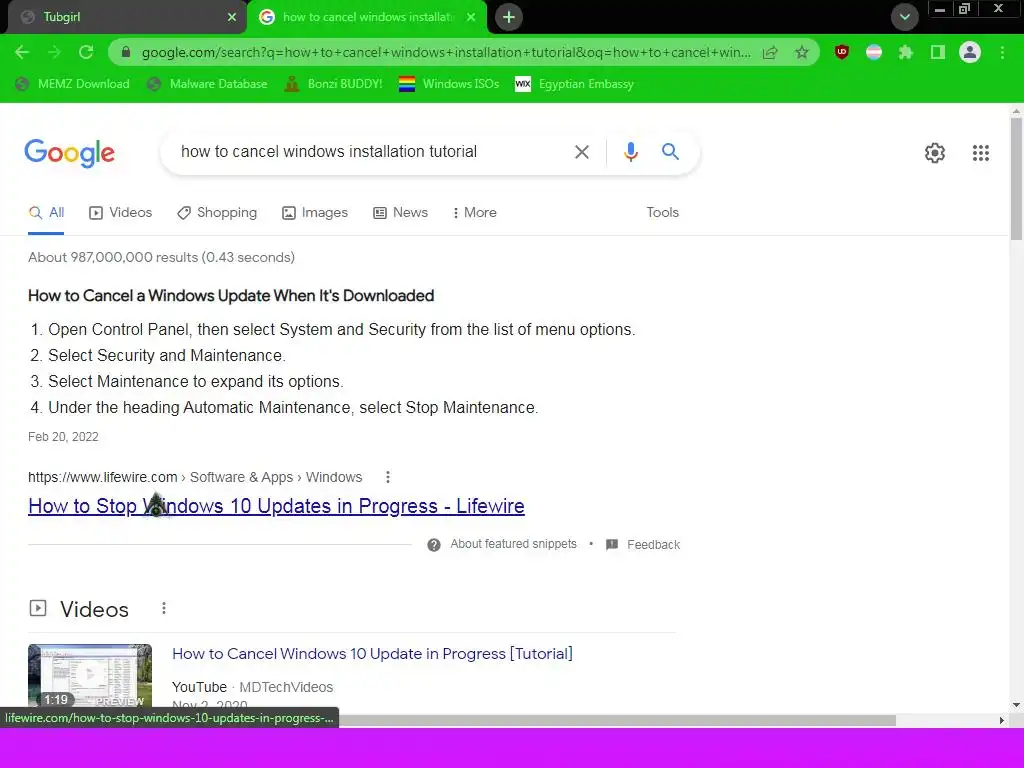Go back with the browser back arrow
The image size is (1024, 768).
[22, 52]
